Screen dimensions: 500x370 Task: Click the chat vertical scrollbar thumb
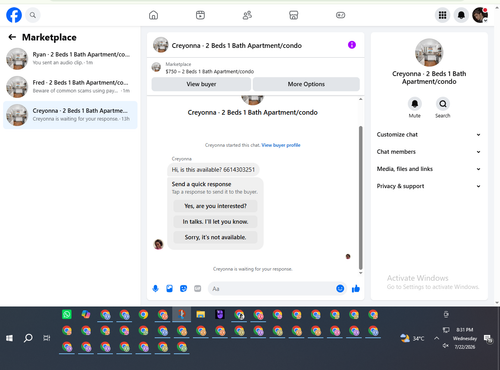[360, 198]
